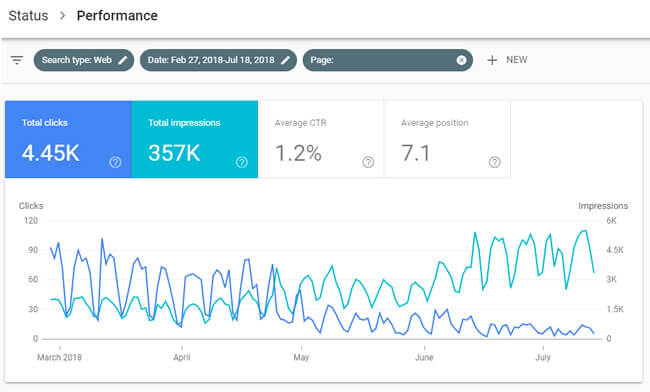
Task: Open help icon on Total impressions card
Action: (x=242, y=162)
